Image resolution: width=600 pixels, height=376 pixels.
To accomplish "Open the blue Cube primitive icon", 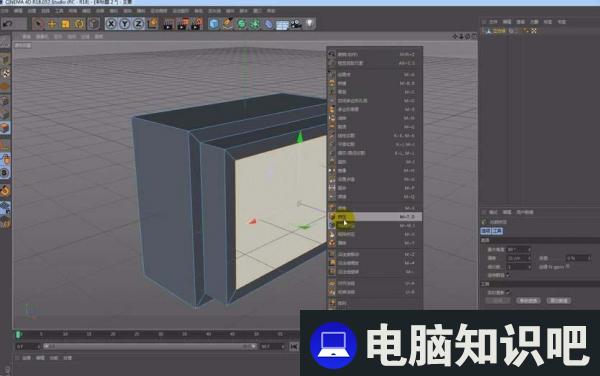I will (214, 24).
